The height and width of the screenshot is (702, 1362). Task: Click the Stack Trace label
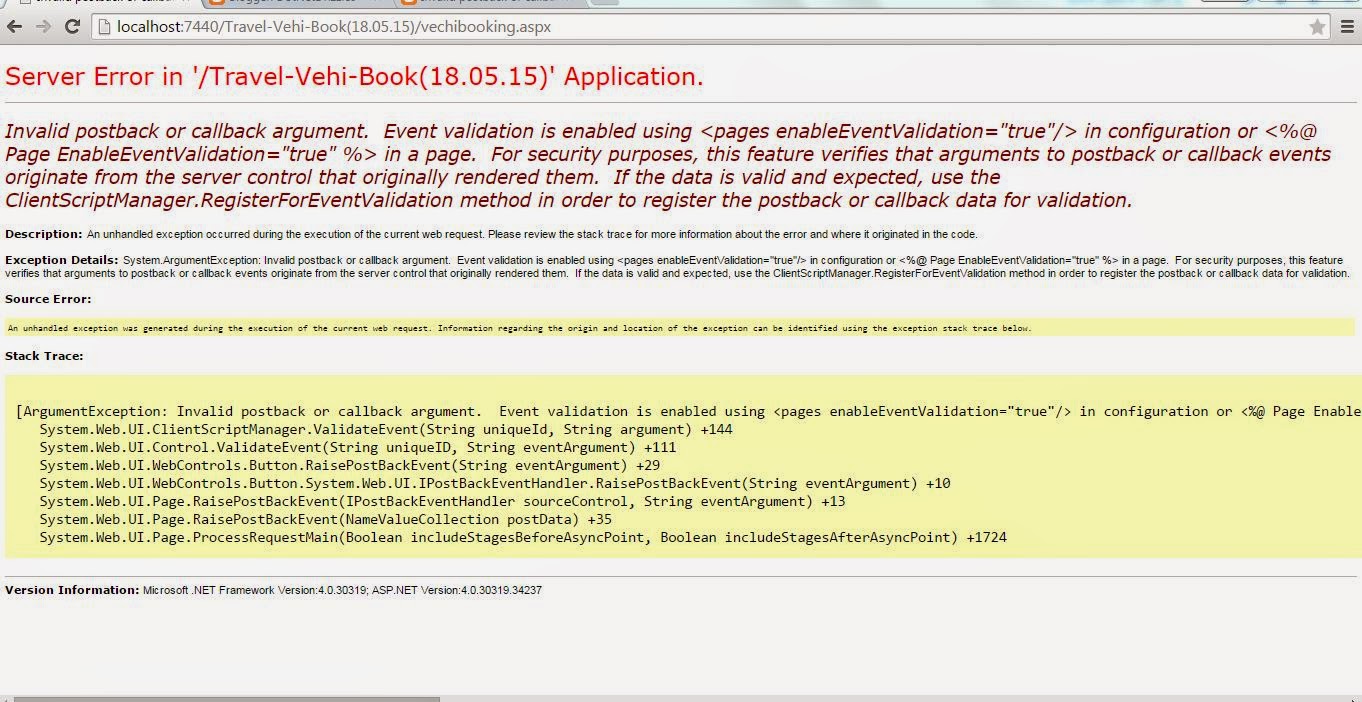(44, 356)
